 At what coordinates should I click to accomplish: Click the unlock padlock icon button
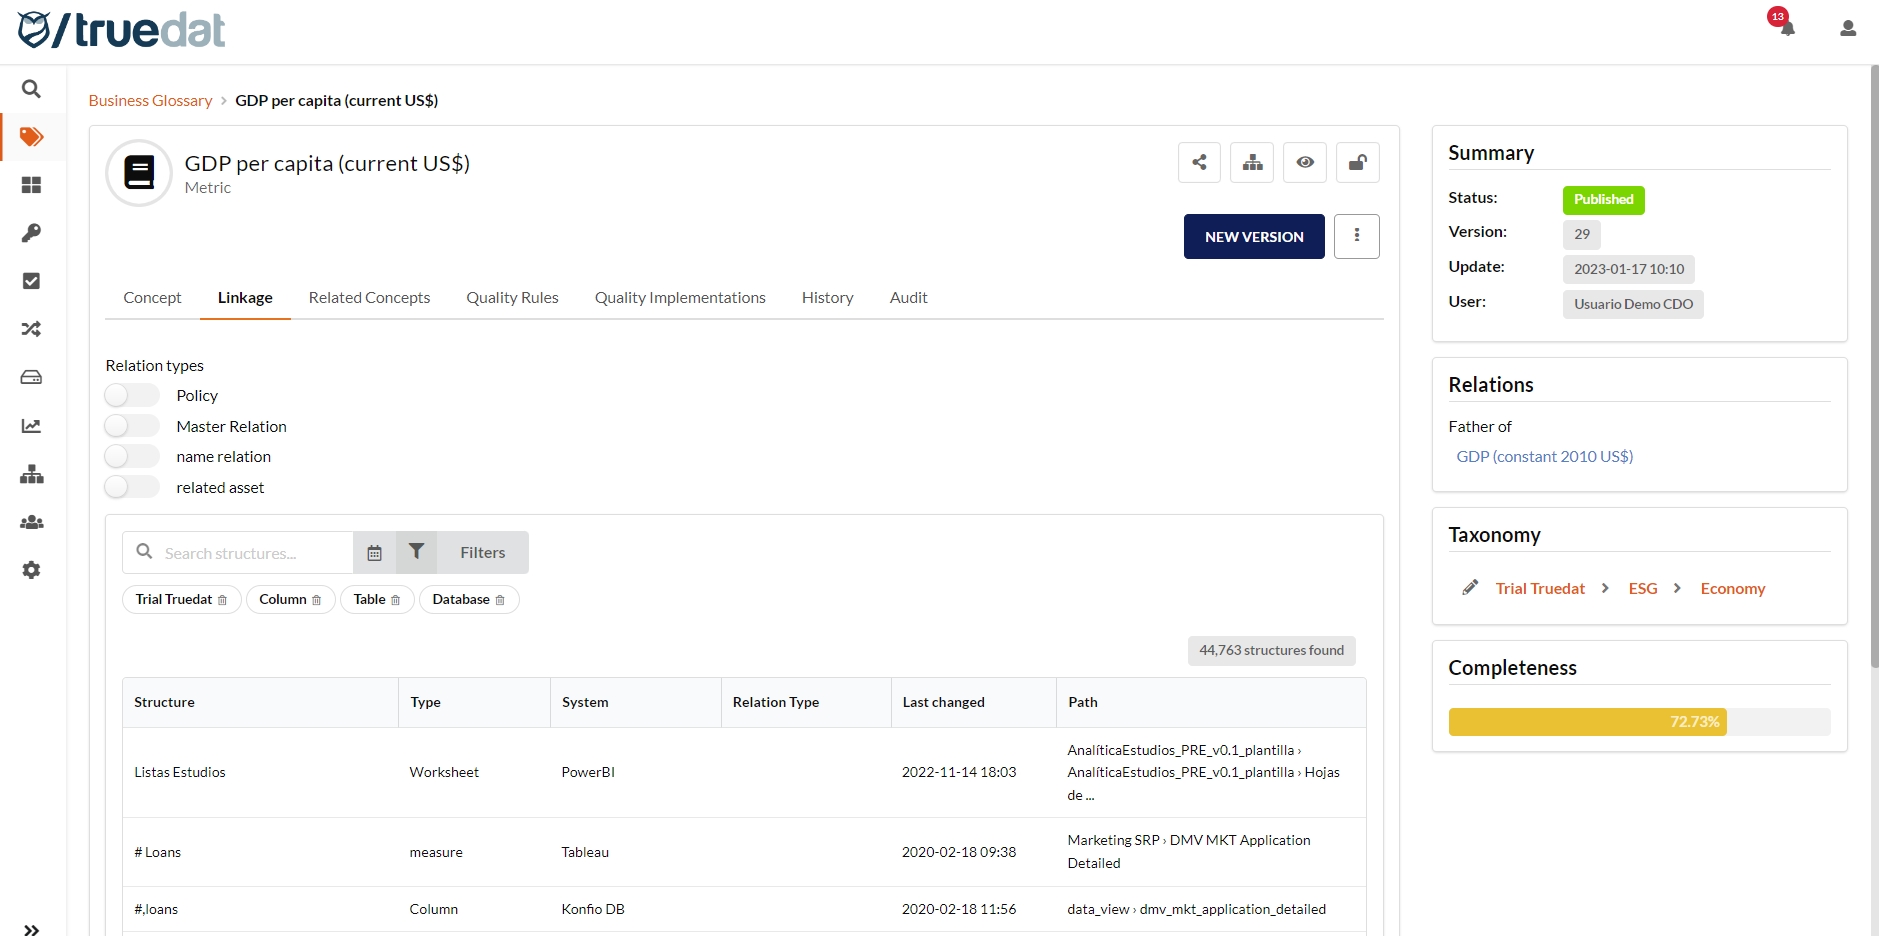tap(1357, 162)
